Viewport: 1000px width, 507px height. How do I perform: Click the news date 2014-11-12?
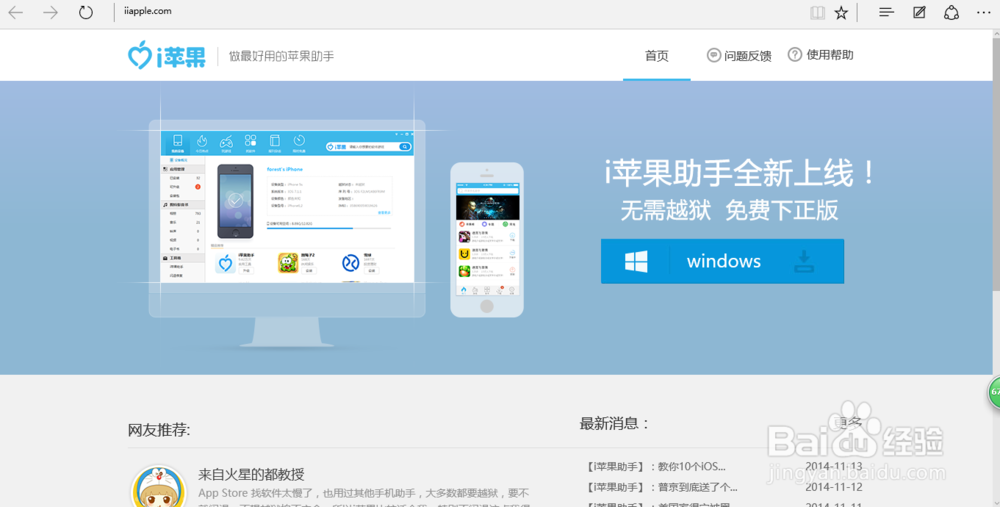click(x=834, y=487)
